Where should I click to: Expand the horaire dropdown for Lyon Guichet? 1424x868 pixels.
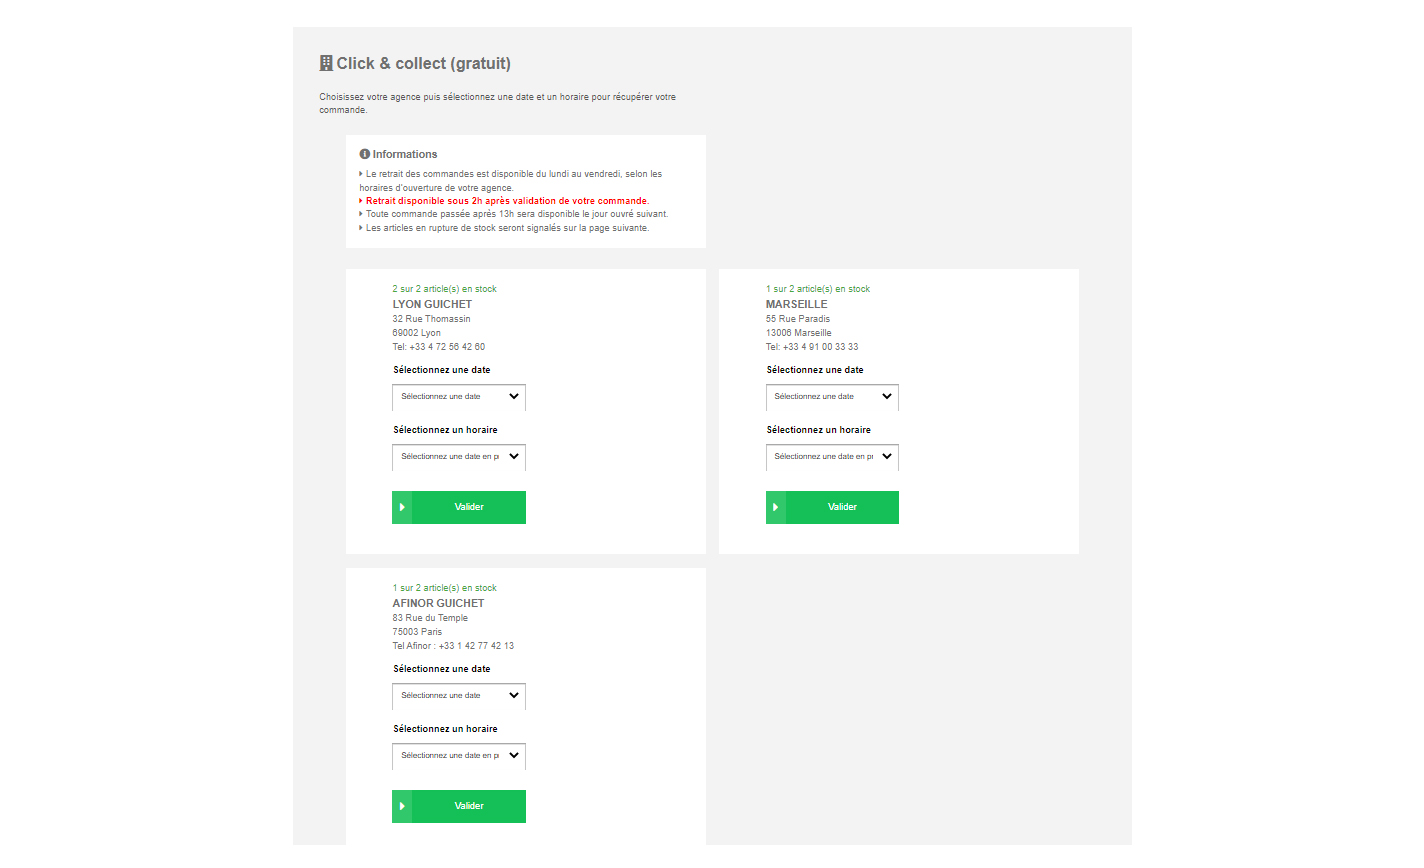point(459,457)
